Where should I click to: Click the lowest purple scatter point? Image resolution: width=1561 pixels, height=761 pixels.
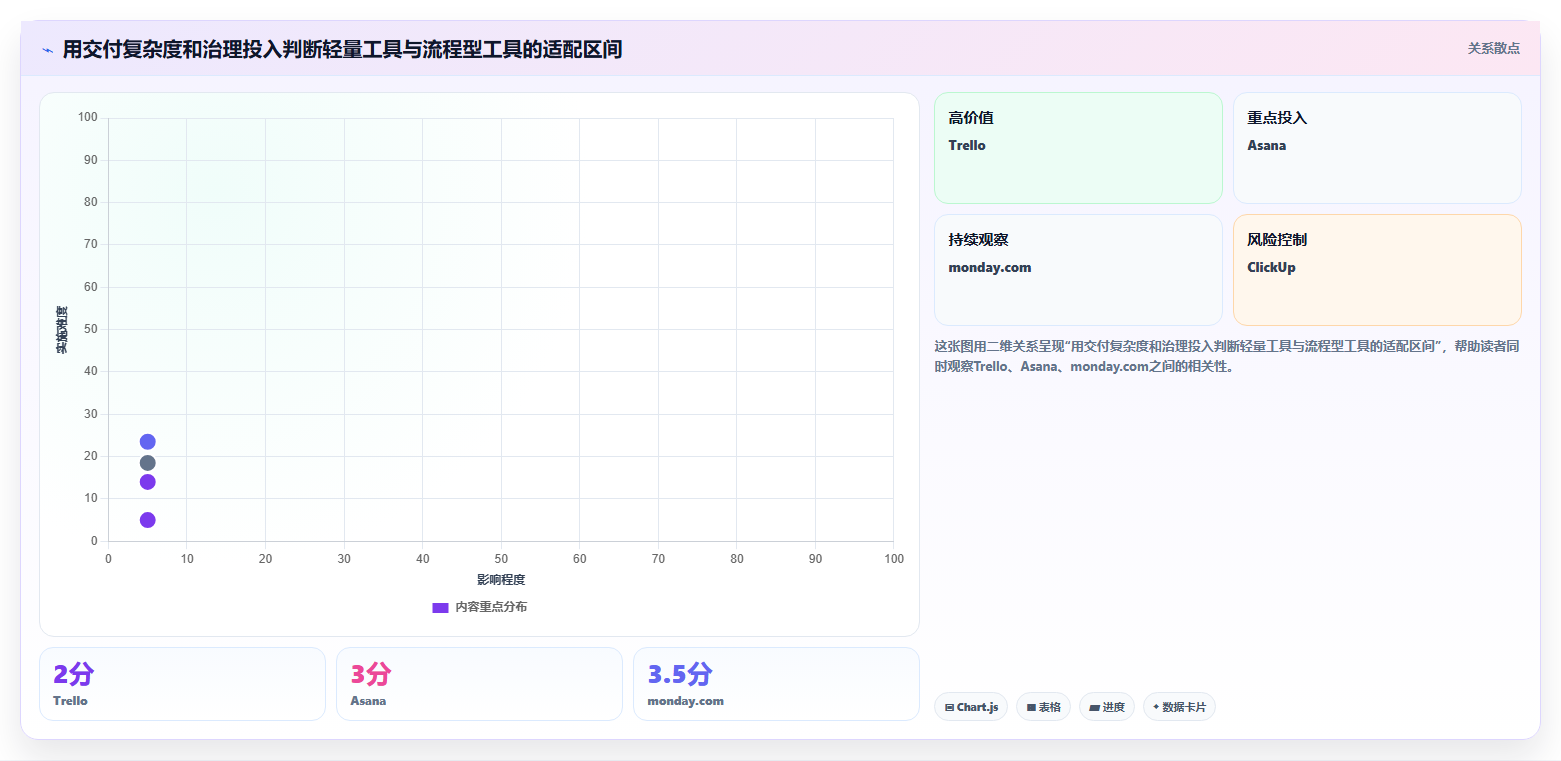coord(148,520)
